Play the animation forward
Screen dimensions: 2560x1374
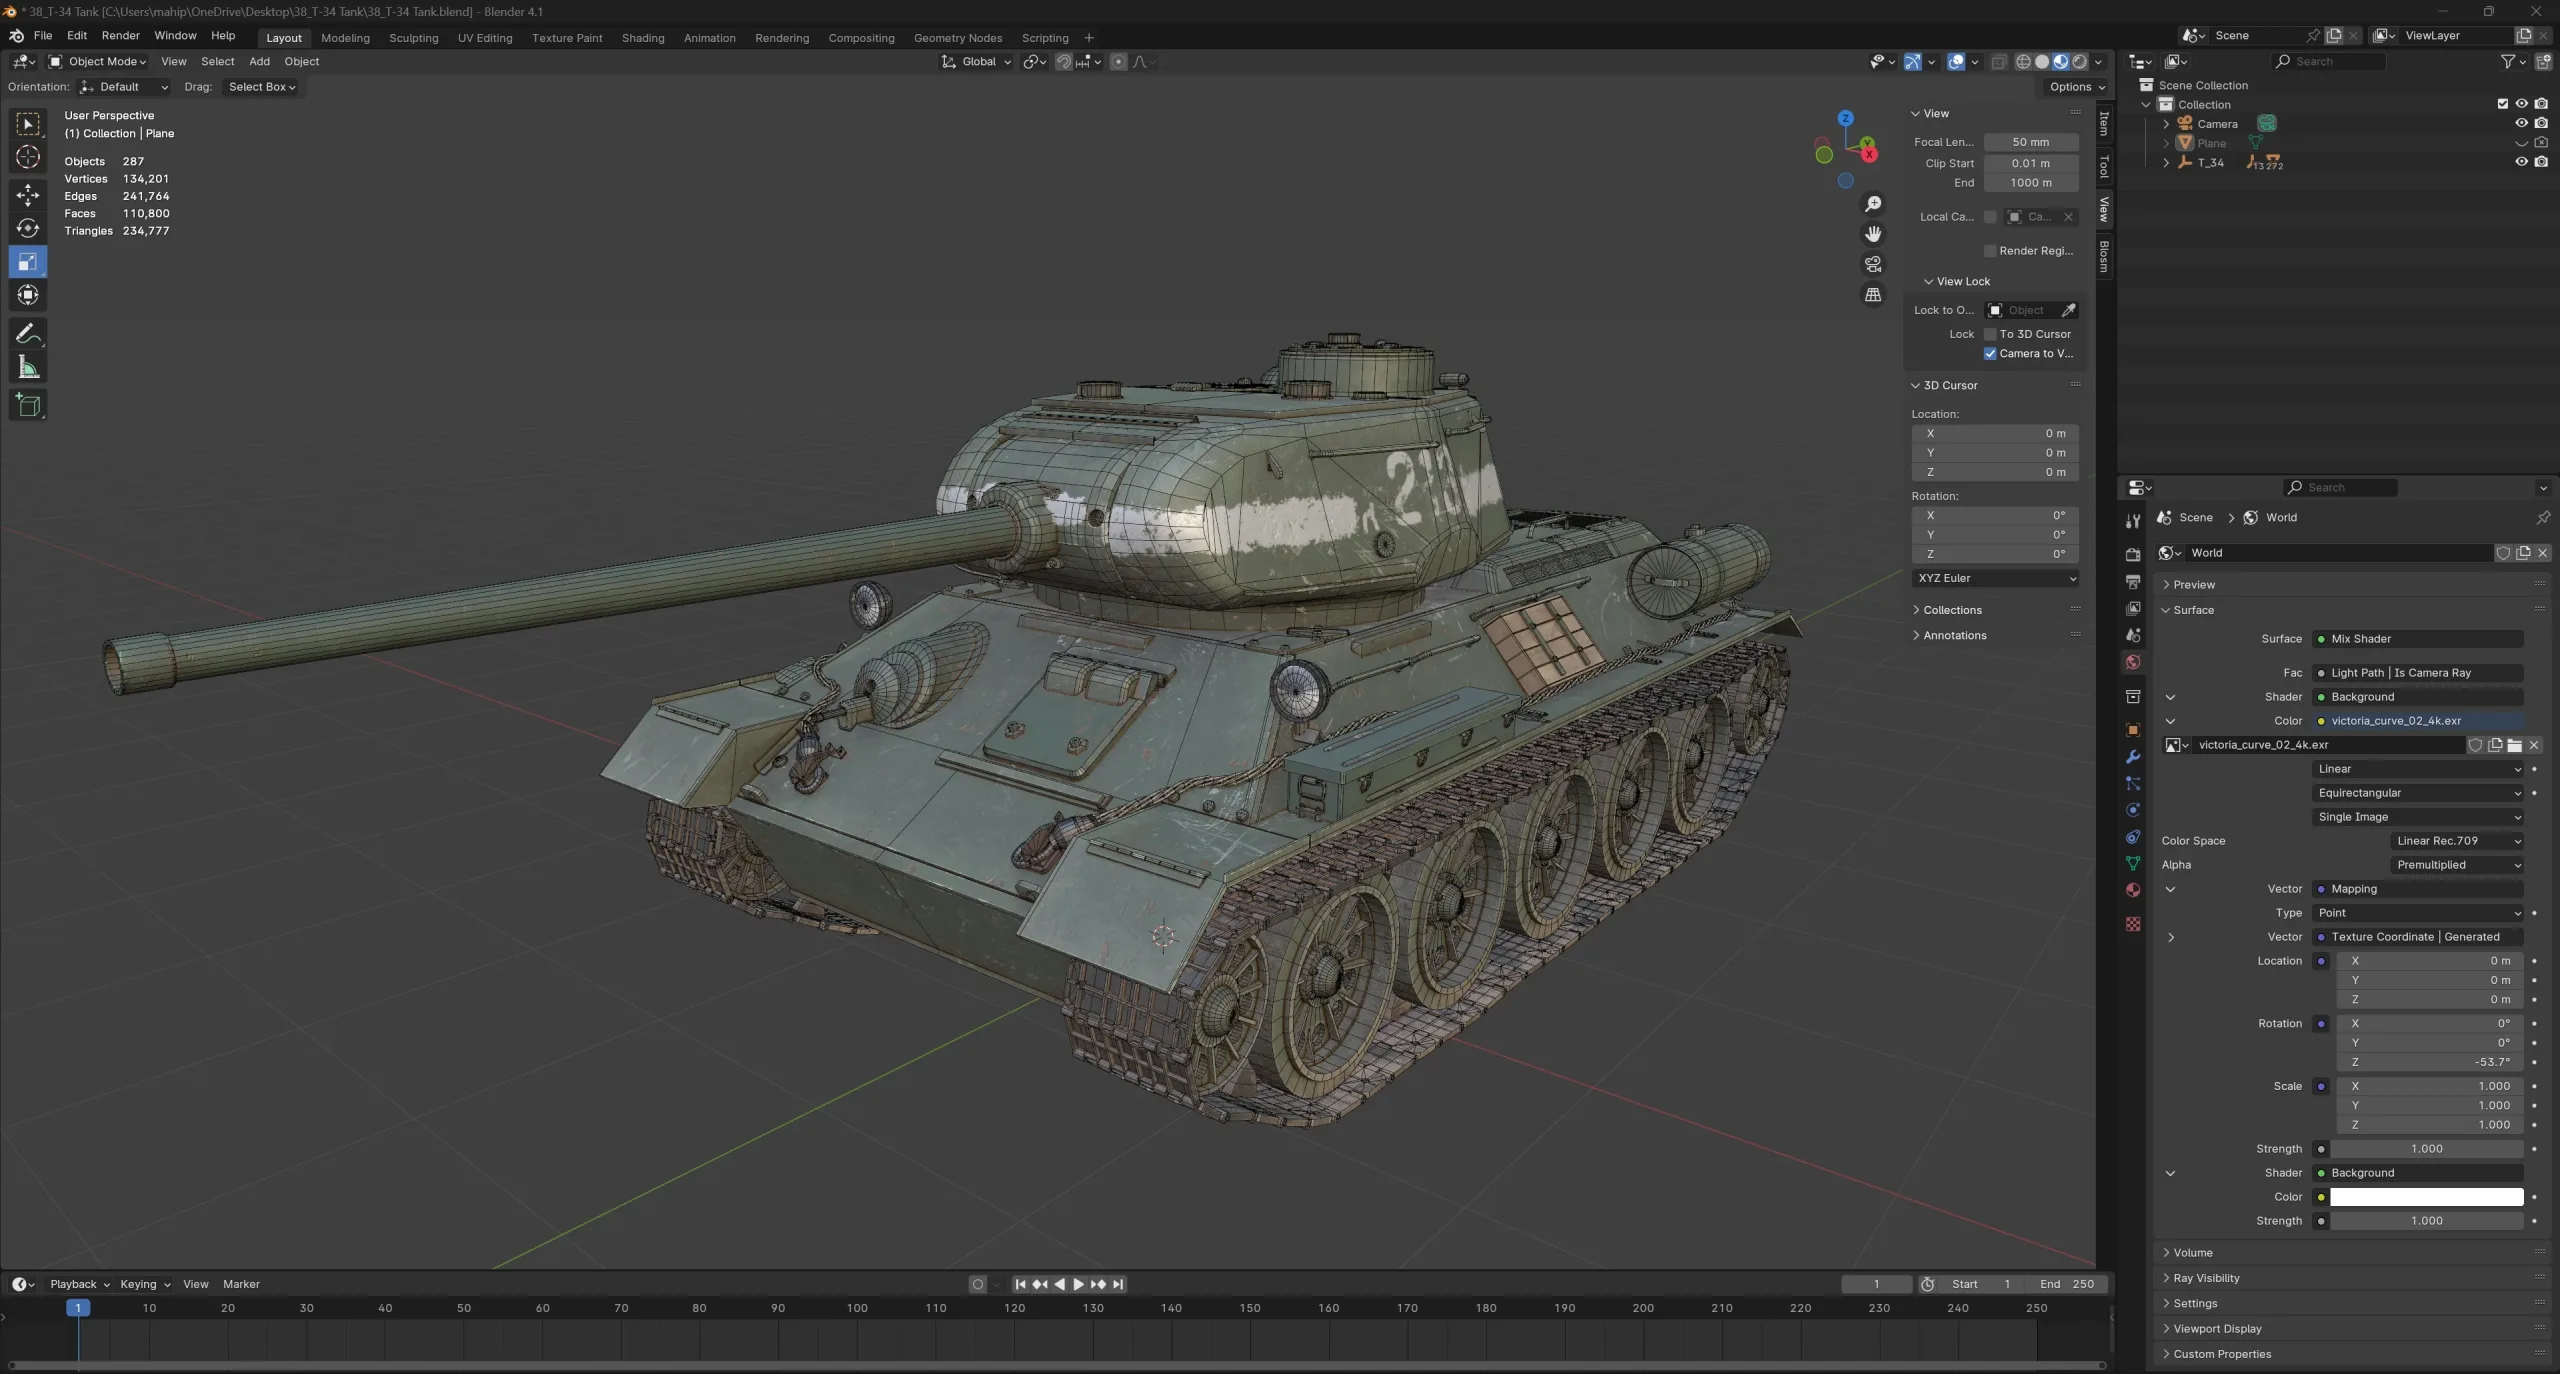click(x=1078, y=1284)
